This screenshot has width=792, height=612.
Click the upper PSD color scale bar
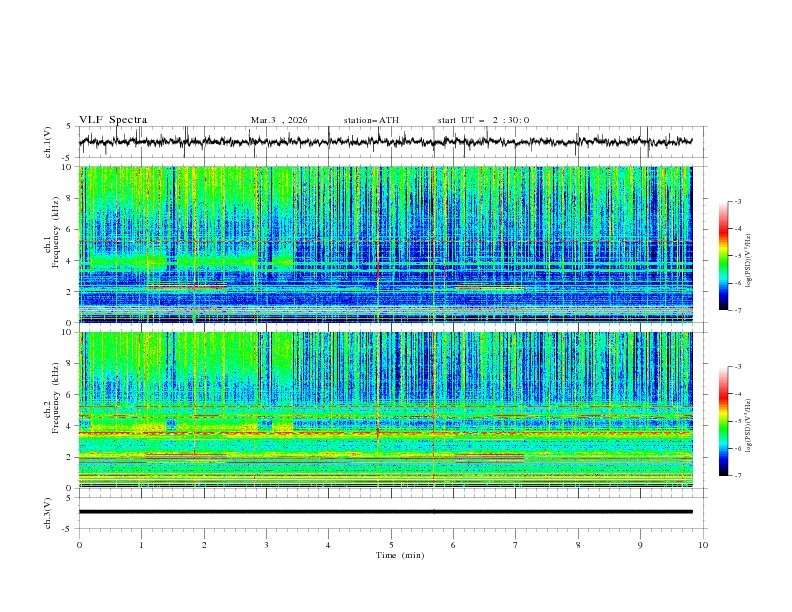point(723,256)
